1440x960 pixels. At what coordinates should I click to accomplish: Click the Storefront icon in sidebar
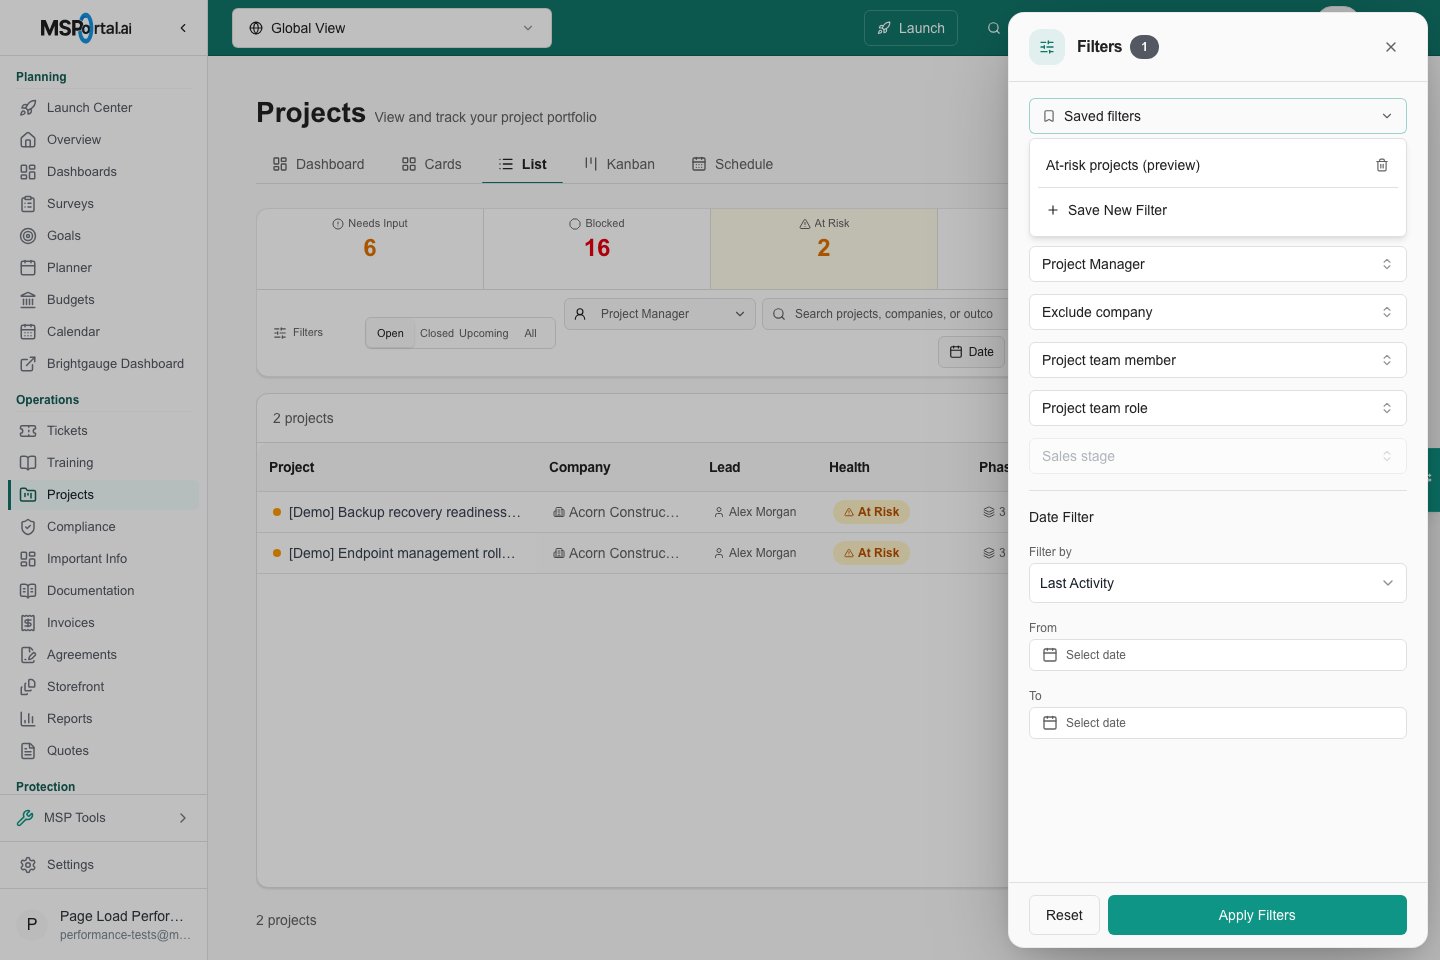(x=28, y=687)
